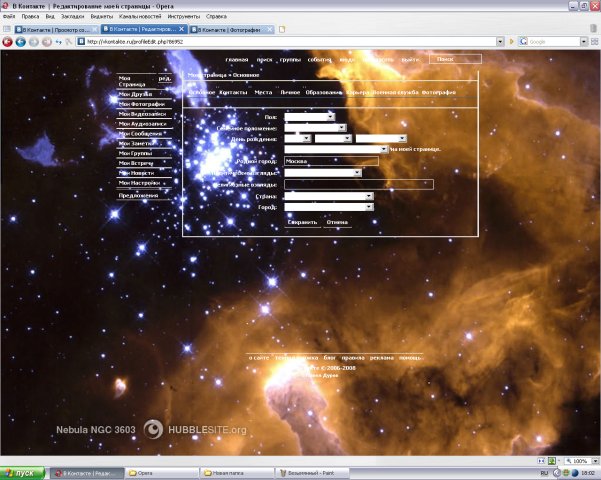The width and height of the screenshot is (601, 480).
Task: Click the Google search field in the toolbar
Action: (x=554, y=41)
